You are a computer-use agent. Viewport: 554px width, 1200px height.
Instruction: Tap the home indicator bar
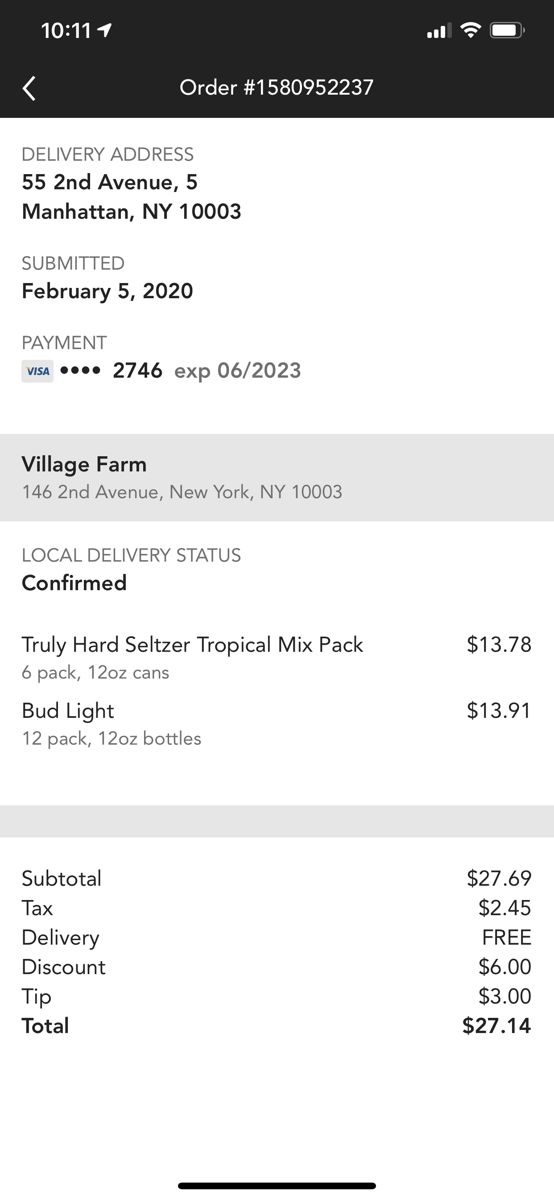[277, 1186]
